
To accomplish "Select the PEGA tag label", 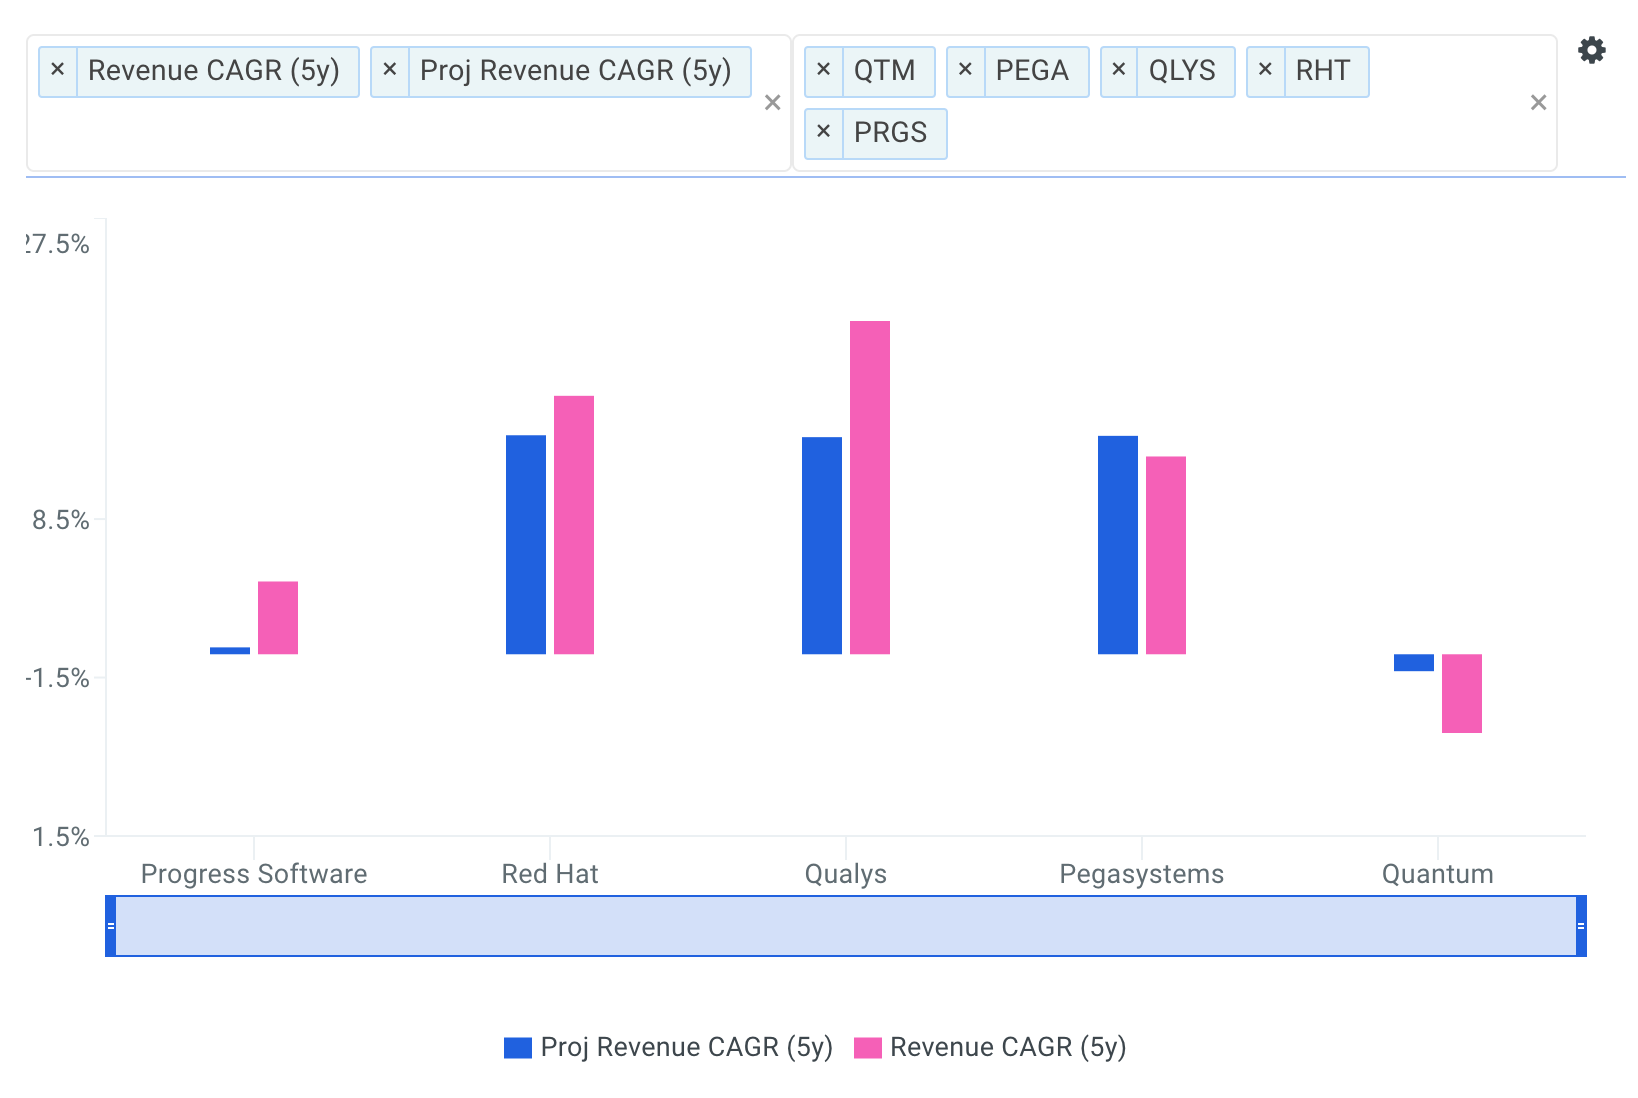I will pyautogui.click(x=1032, y=71).
